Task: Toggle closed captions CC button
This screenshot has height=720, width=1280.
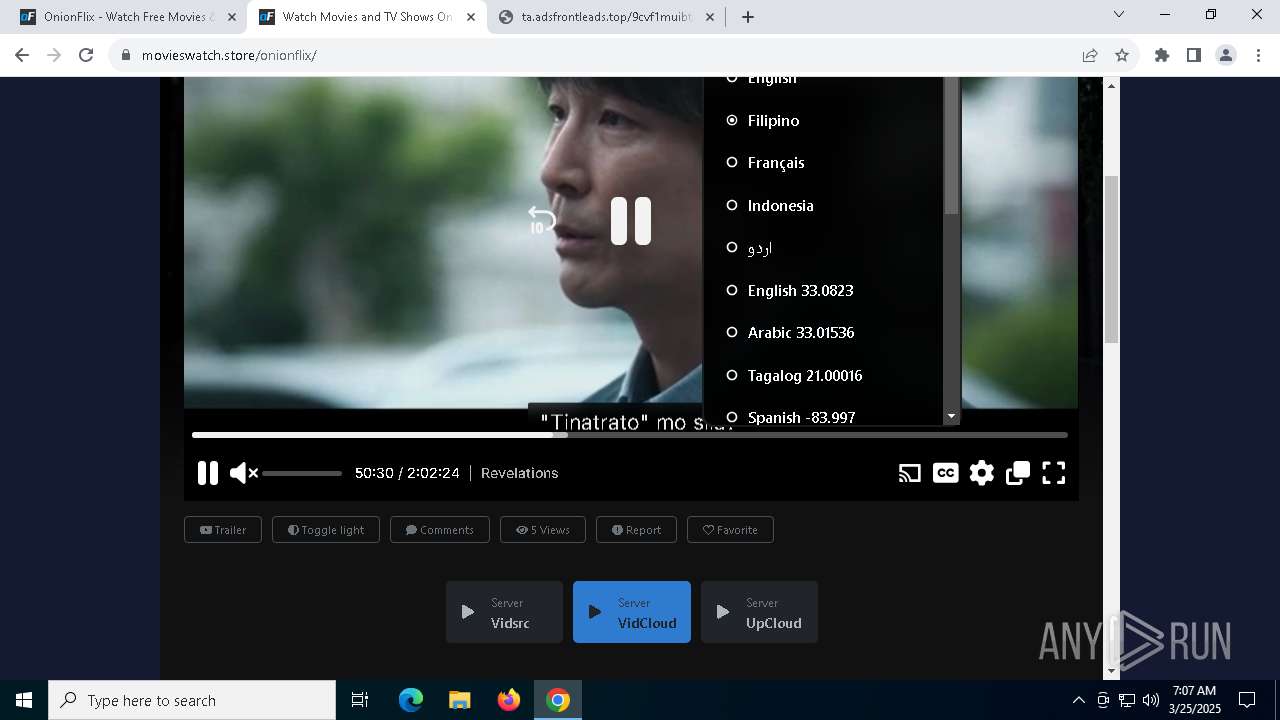Action: click(x=945, y=473)
